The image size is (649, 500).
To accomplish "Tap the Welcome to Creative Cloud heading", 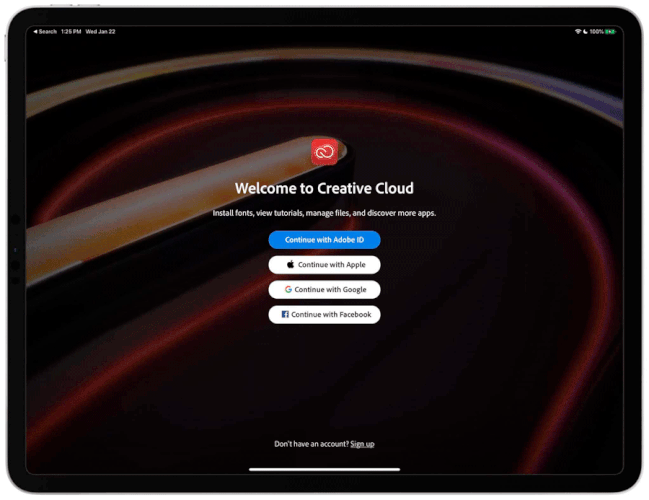I will 324,188.
